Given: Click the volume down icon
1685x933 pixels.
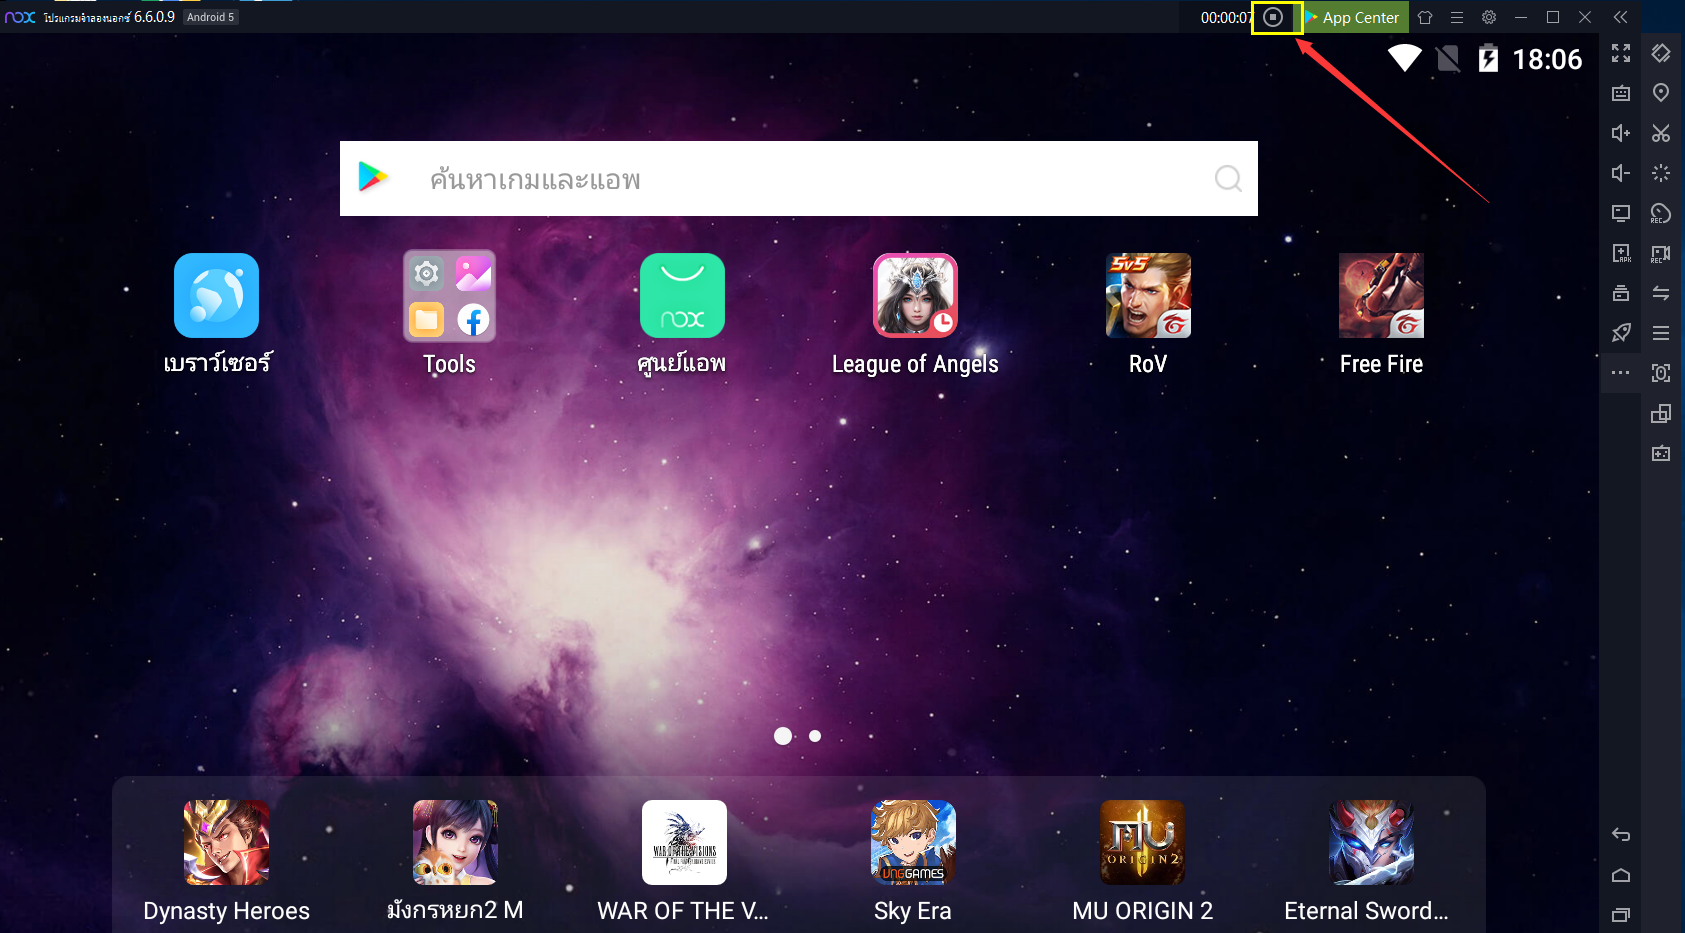Looking at the screenshot, I should click(1621, 173).
